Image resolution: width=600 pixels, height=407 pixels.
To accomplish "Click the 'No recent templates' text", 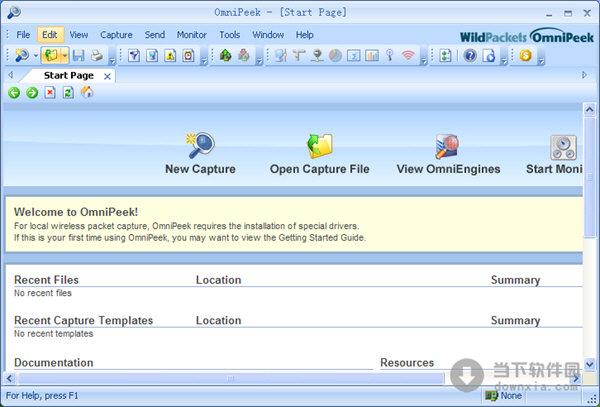I will click(x=54, y=334).
